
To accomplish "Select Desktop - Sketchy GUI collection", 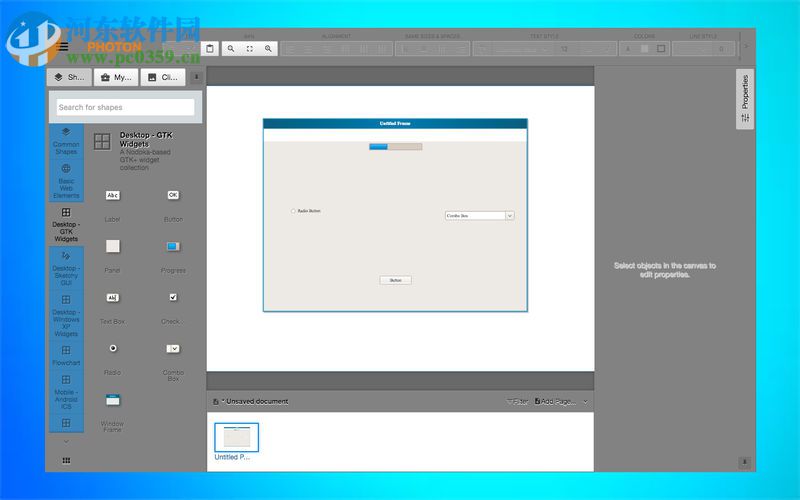I will pyautogui.click(x=66, y=268).
